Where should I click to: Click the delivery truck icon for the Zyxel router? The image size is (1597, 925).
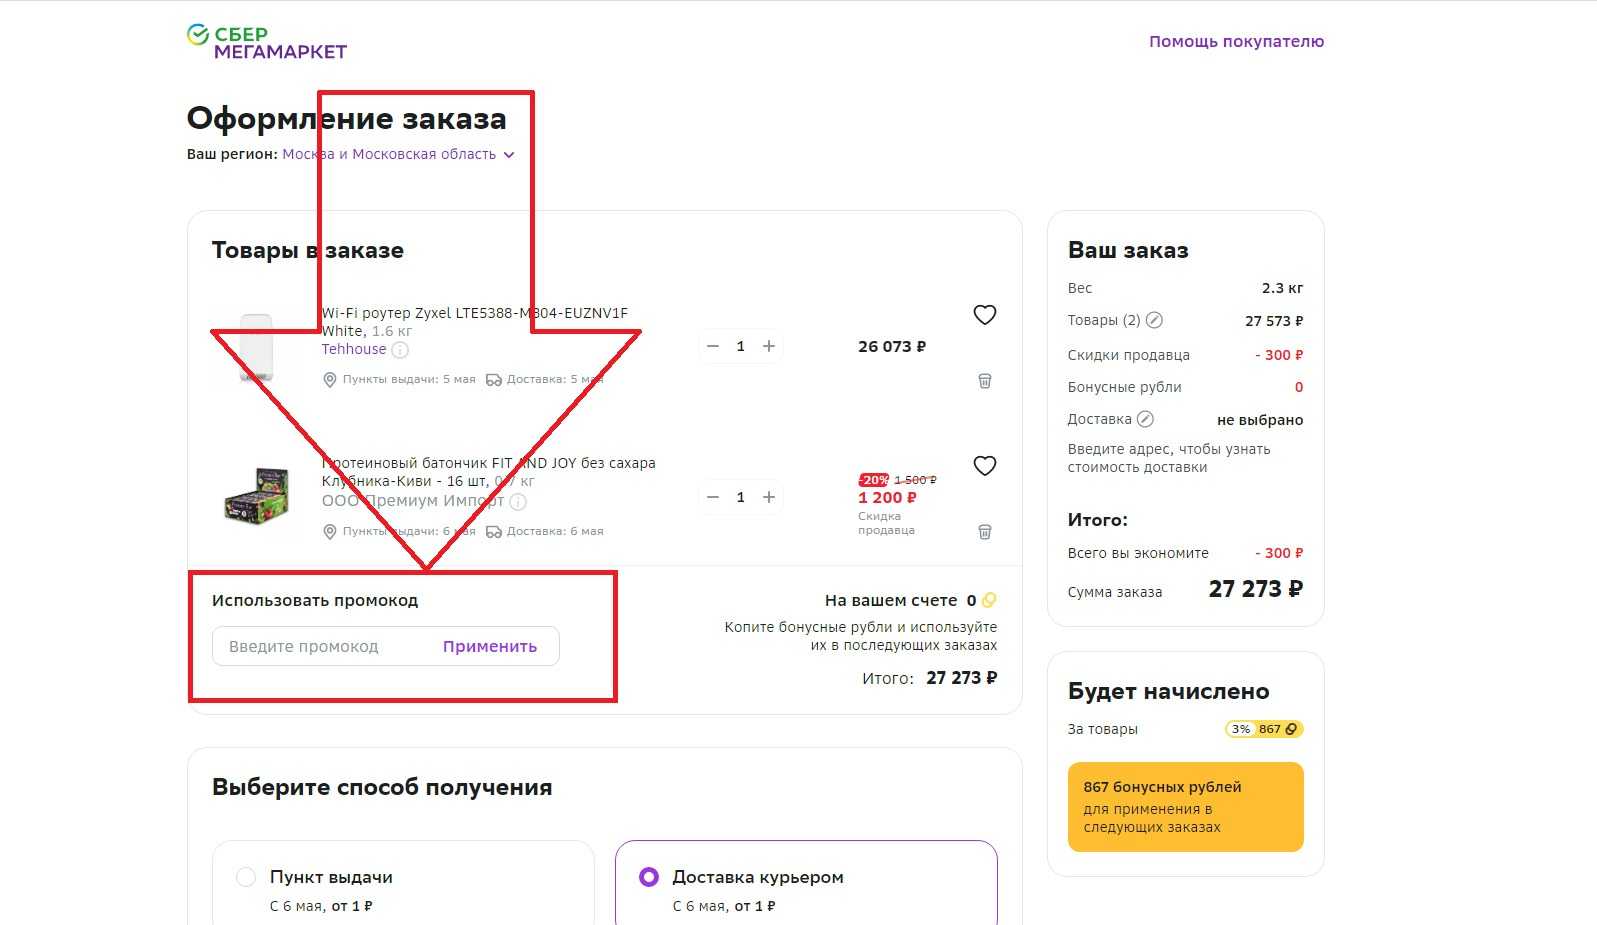pos(493,380)
